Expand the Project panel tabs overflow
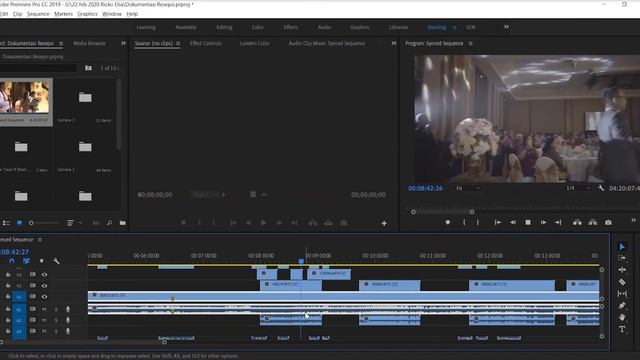The width and height of the screenshot is (640, 360). [123, 43]
